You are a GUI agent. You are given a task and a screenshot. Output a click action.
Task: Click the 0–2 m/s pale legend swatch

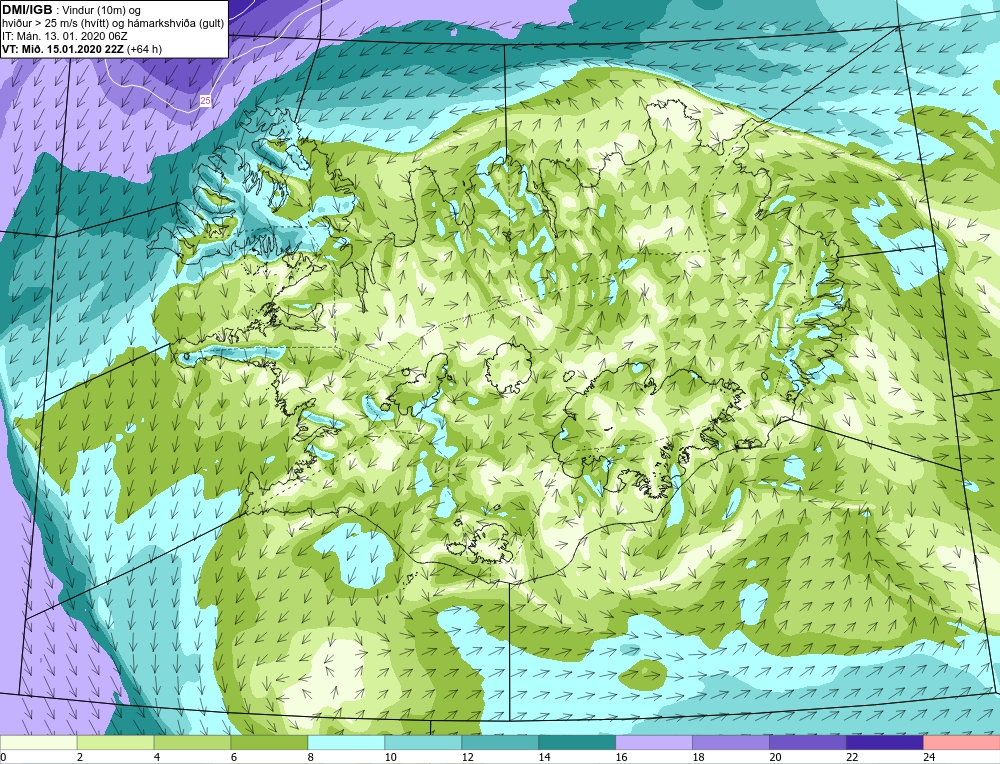coord(38,743)
